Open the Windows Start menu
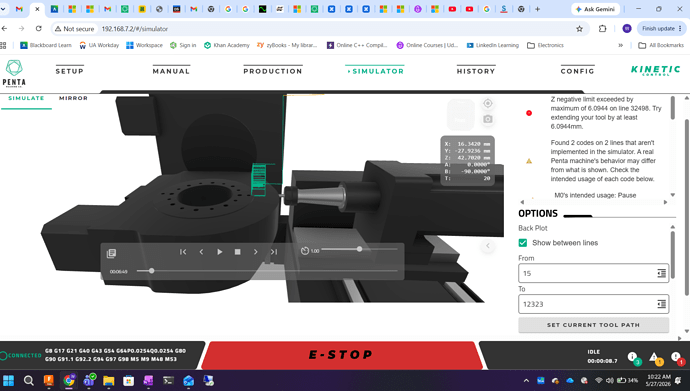This screenshot has width=690, height=391. click(x=8, y=380)
